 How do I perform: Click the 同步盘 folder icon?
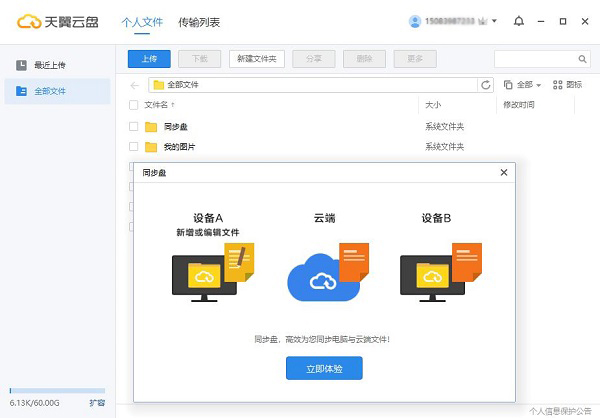(151, 127)
